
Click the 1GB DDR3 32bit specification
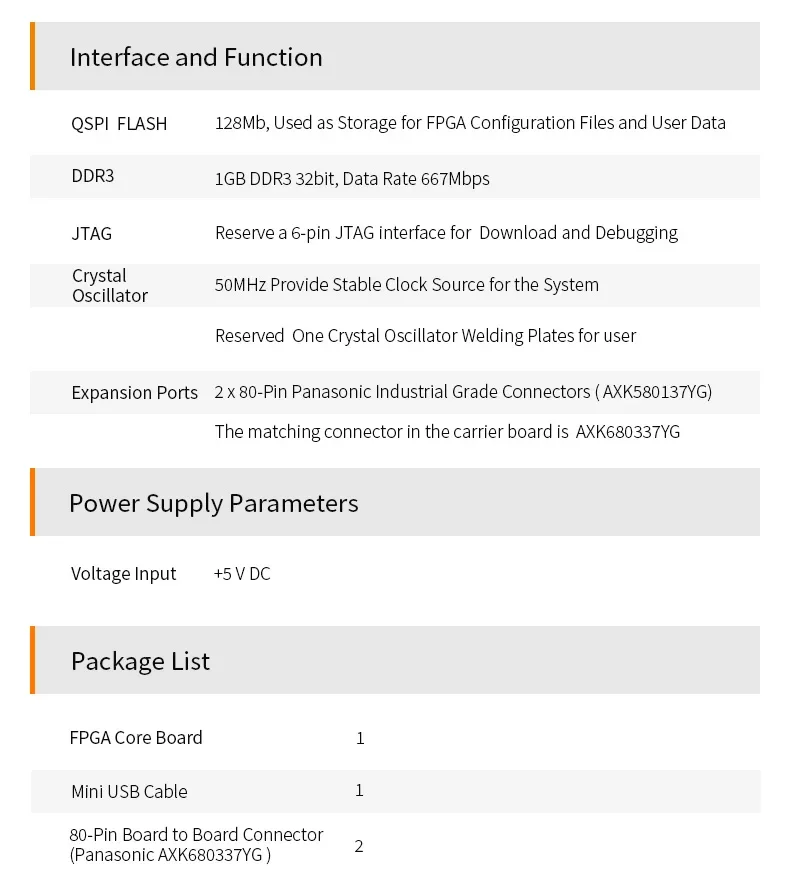(352, 179)
